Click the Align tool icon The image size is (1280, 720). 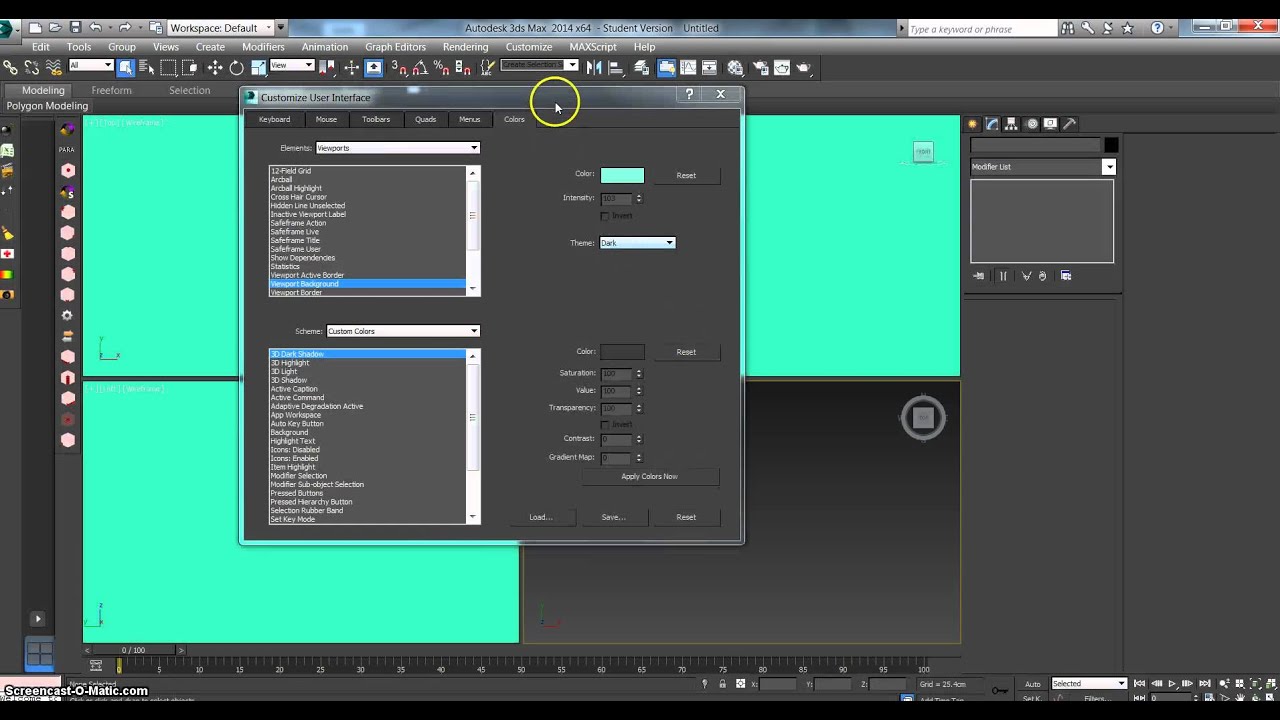click(617, 67)
